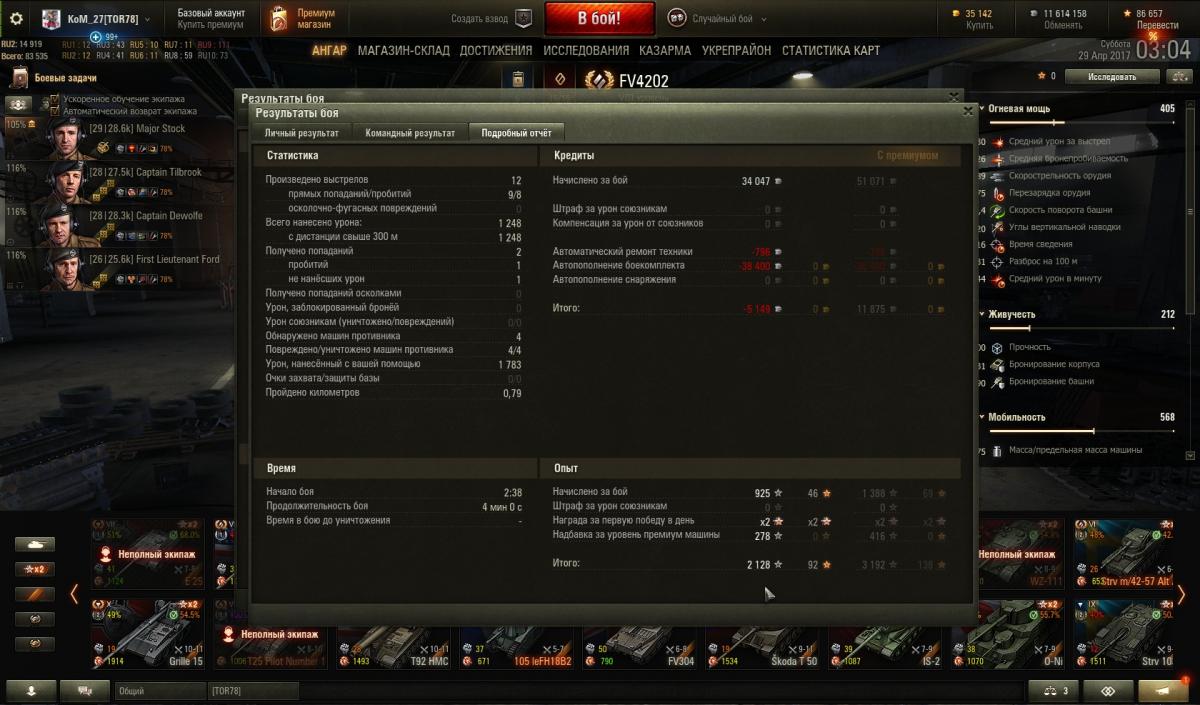1200x705 pixels.
Task: Open the Team result tab
Action: [410, 132]
